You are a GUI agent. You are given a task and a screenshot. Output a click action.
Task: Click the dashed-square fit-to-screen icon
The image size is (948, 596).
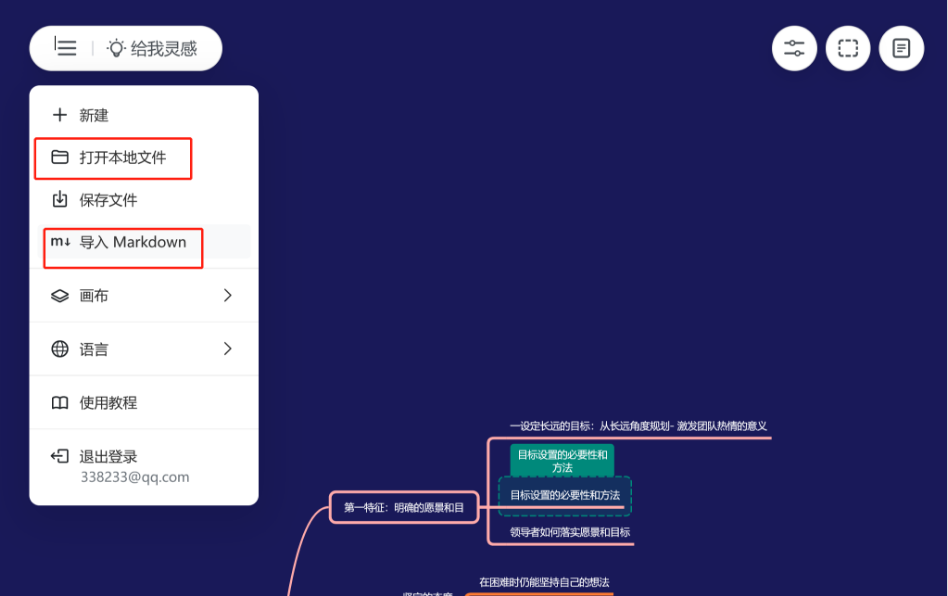(x=848, y=48)
